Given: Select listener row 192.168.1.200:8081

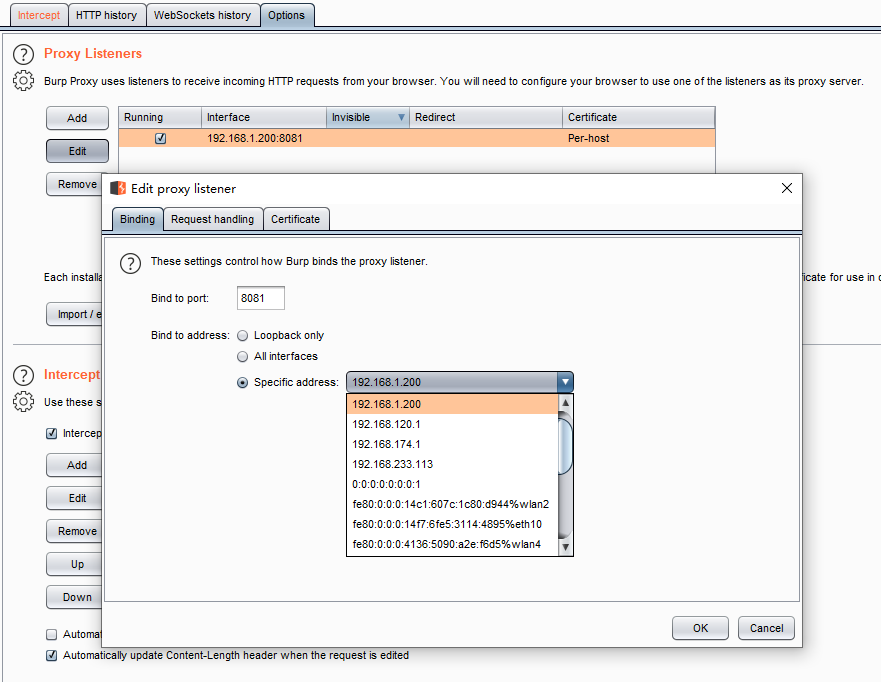Looking at the screenshot, I should pos(417,138).
